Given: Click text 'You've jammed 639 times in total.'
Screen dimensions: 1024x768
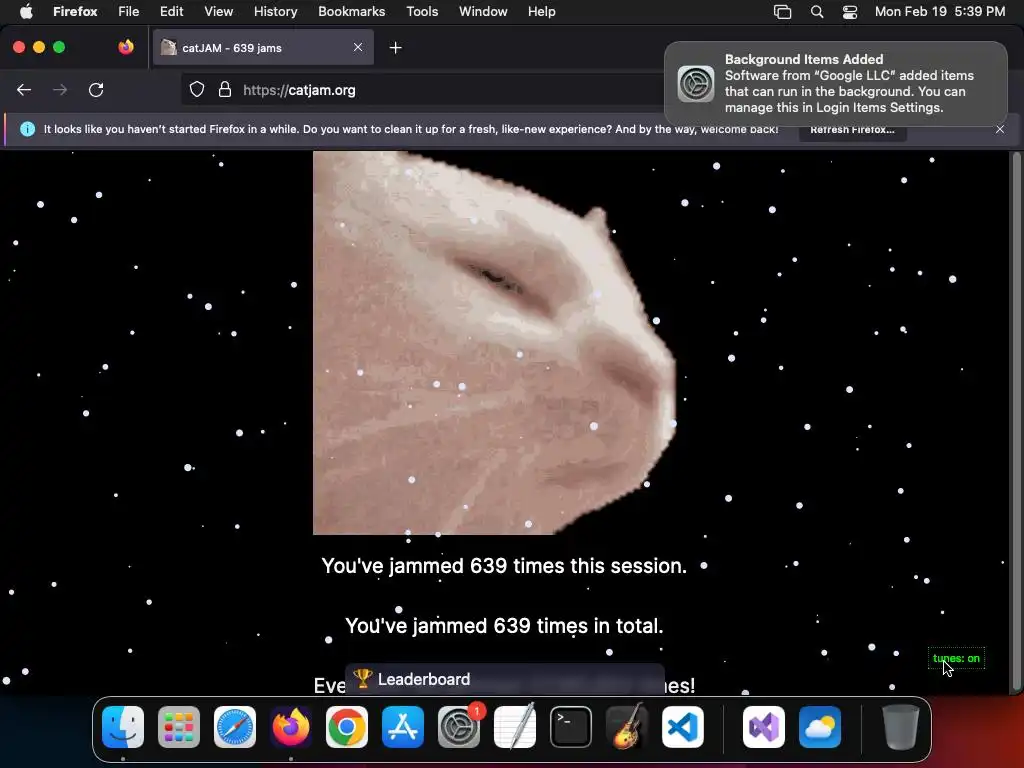Looking at the screenshot, I should tap(504, 626).
